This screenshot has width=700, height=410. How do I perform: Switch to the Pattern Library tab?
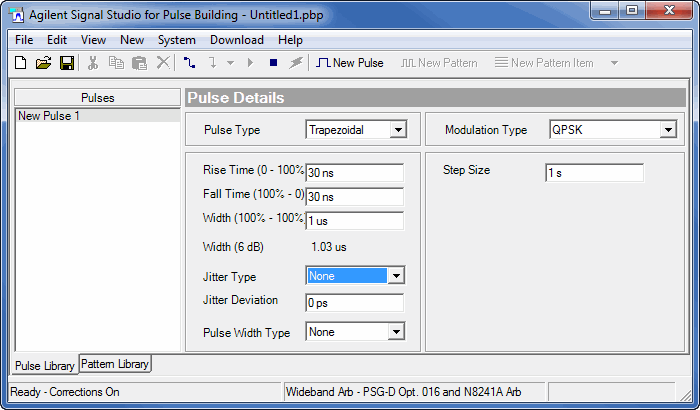pyautogui.click(x=115, y=364)
